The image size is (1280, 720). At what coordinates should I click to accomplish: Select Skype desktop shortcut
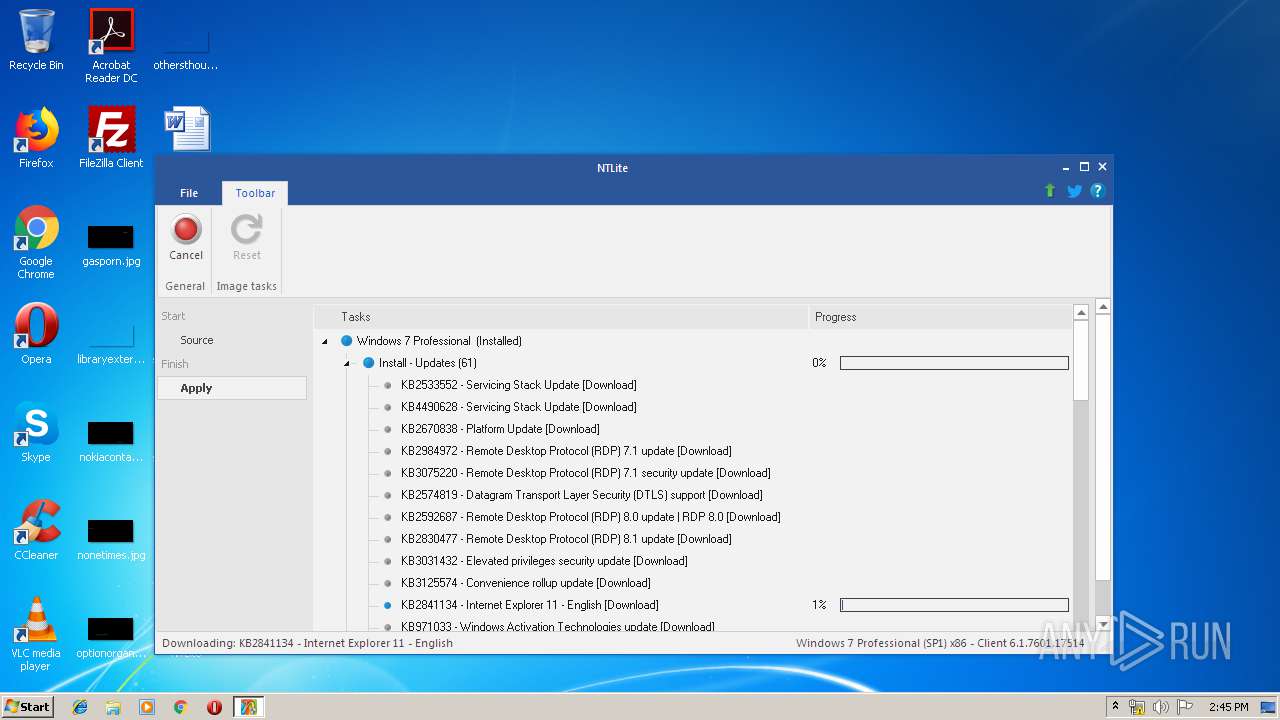(36, 432)
